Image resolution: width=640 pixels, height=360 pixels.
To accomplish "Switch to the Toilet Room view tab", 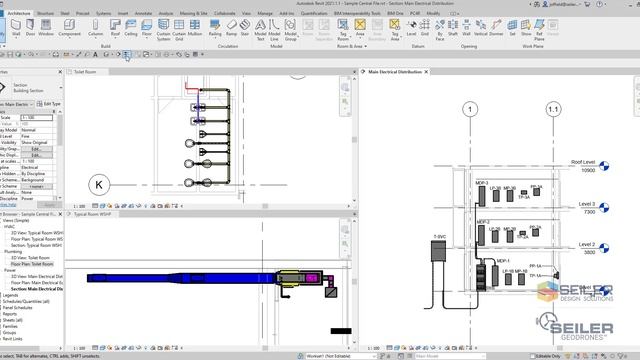I will coord(85,72).
